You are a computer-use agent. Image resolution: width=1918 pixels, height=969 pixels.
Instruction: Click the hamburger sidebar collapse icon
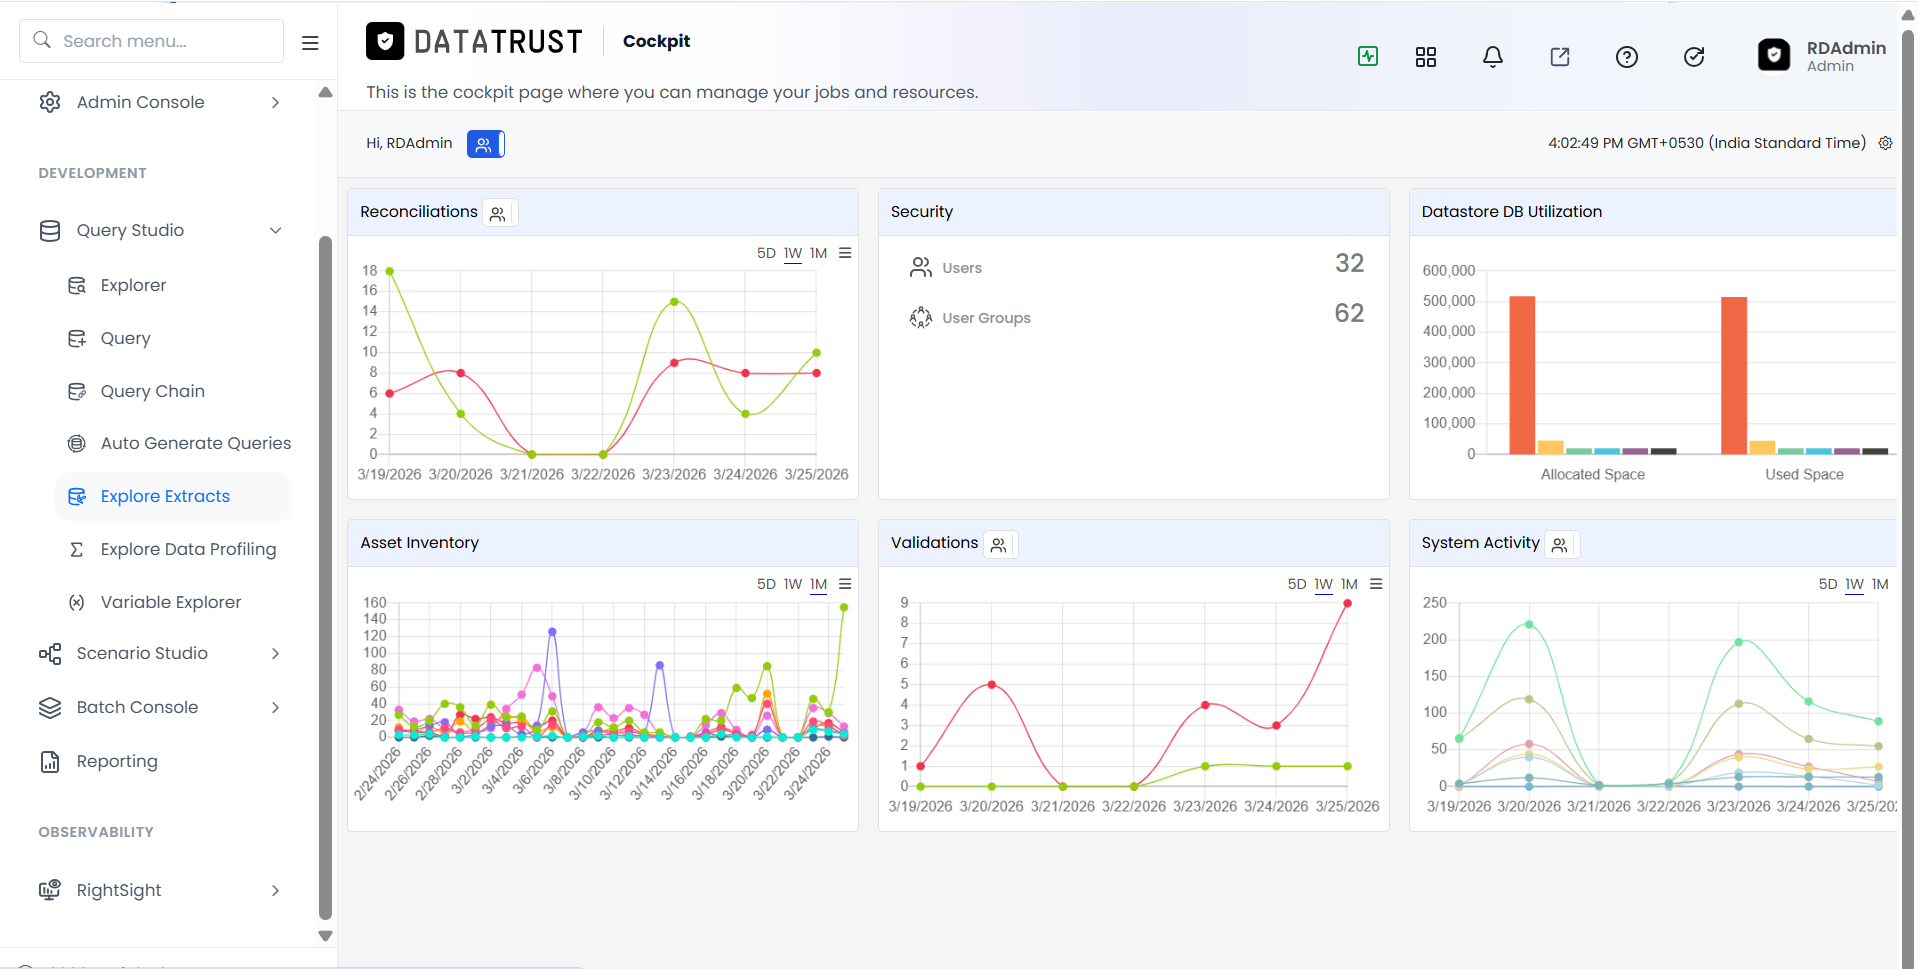pyautogui.click(x=310, y=43)
